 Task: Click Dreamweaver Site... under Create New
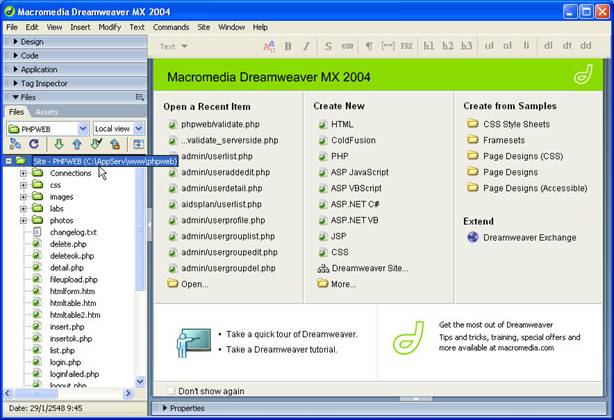[370, 268]
